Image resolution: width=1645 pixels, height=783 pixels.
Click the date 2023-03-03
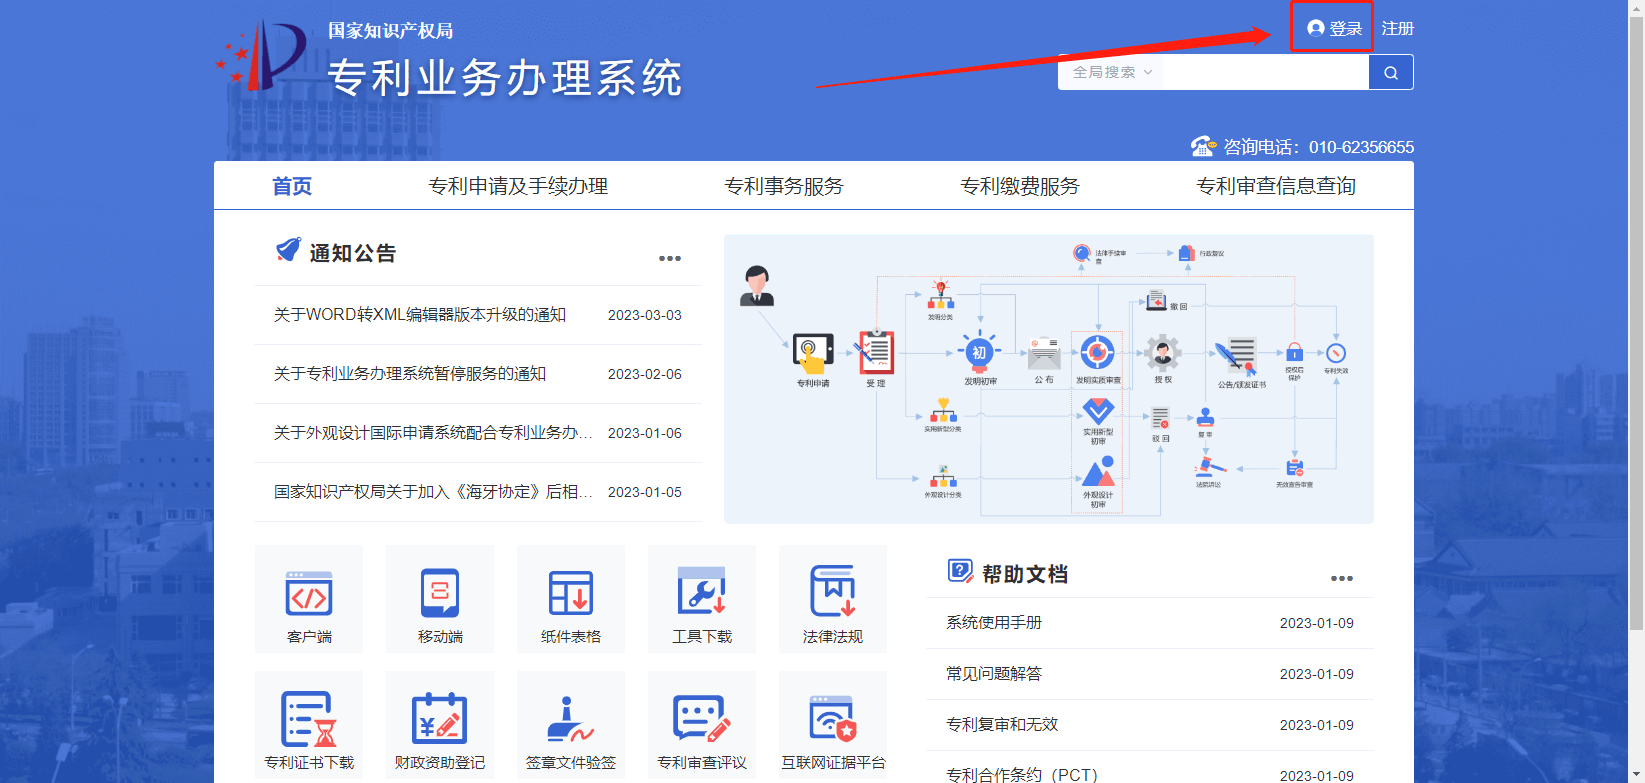(645, 315)
